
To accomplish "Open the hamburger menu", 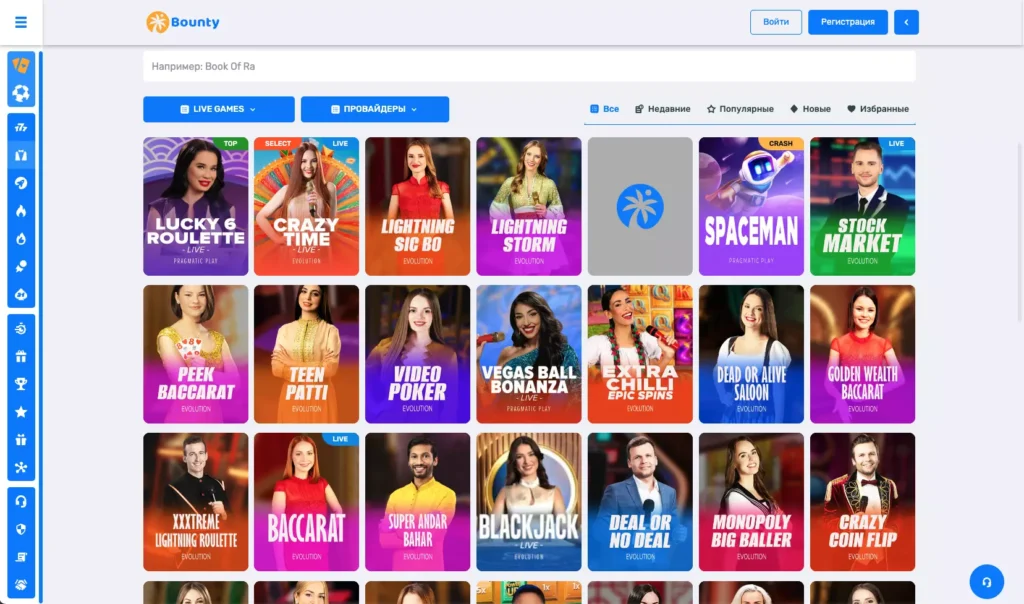I will click(x=21, y=22).
